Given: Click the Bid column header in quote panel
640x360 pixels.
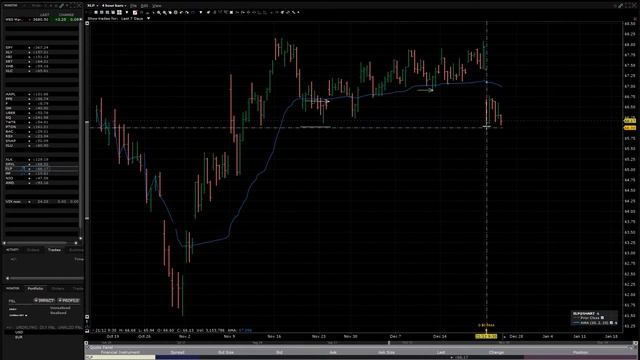Looking at the screenshot, I should pos(279,352).
